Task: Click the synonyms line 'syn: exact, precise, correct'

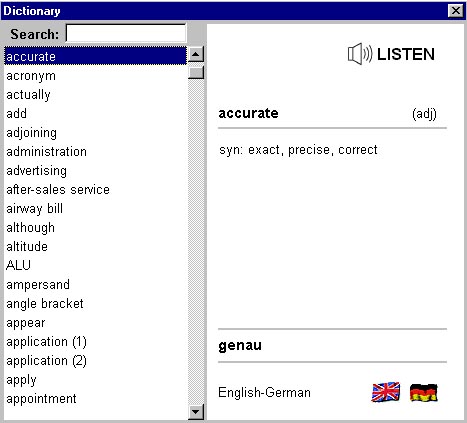Action: (x=298, y=150)
